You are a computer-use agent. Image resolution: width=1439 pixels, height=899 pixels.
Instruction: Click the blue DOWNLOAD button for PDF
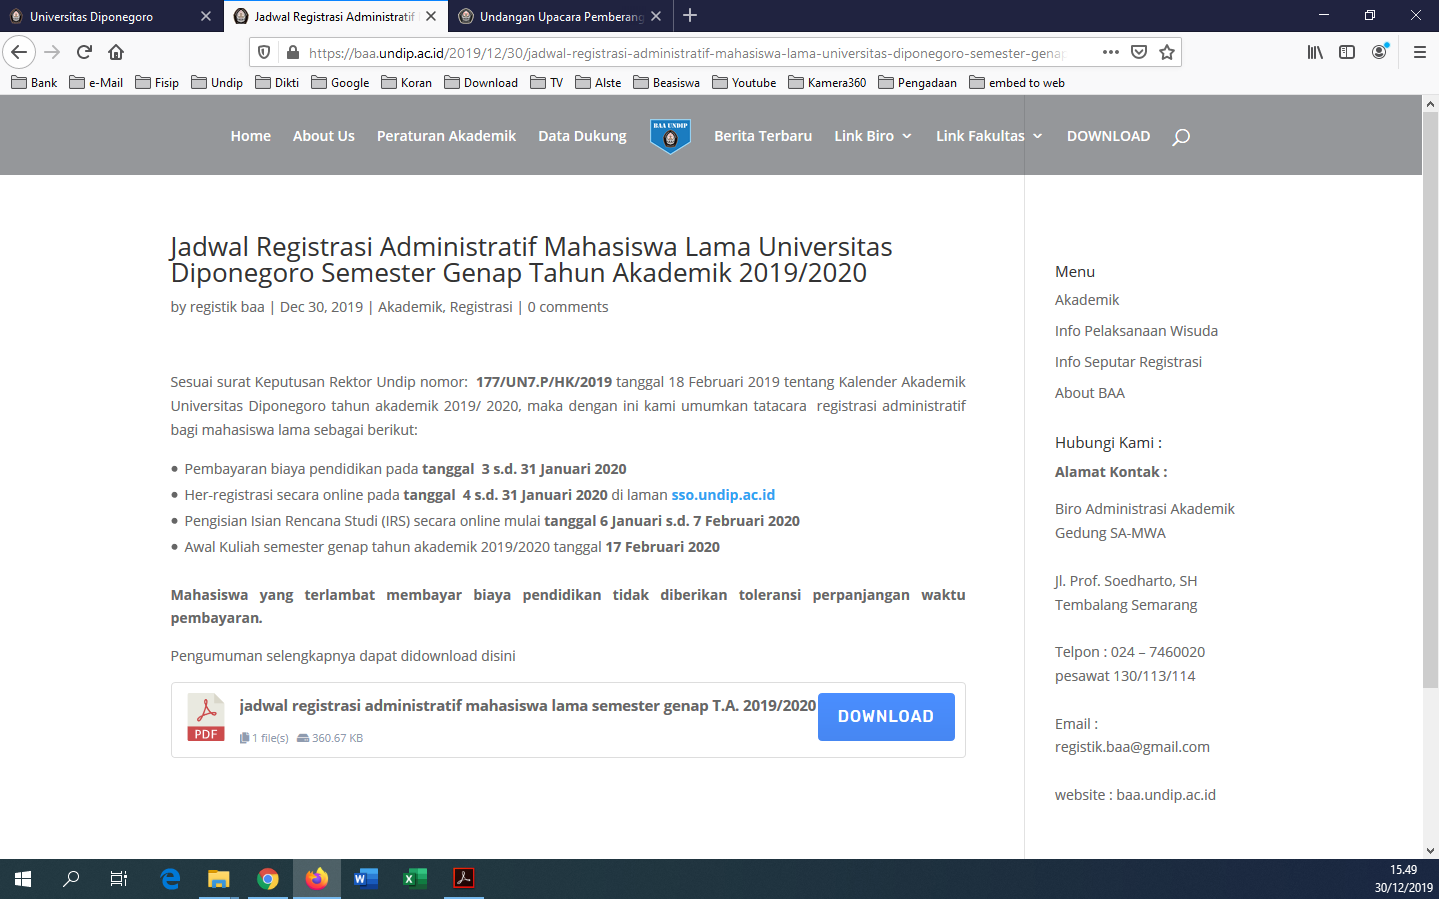pyautogui.click(x=885, y=717)
